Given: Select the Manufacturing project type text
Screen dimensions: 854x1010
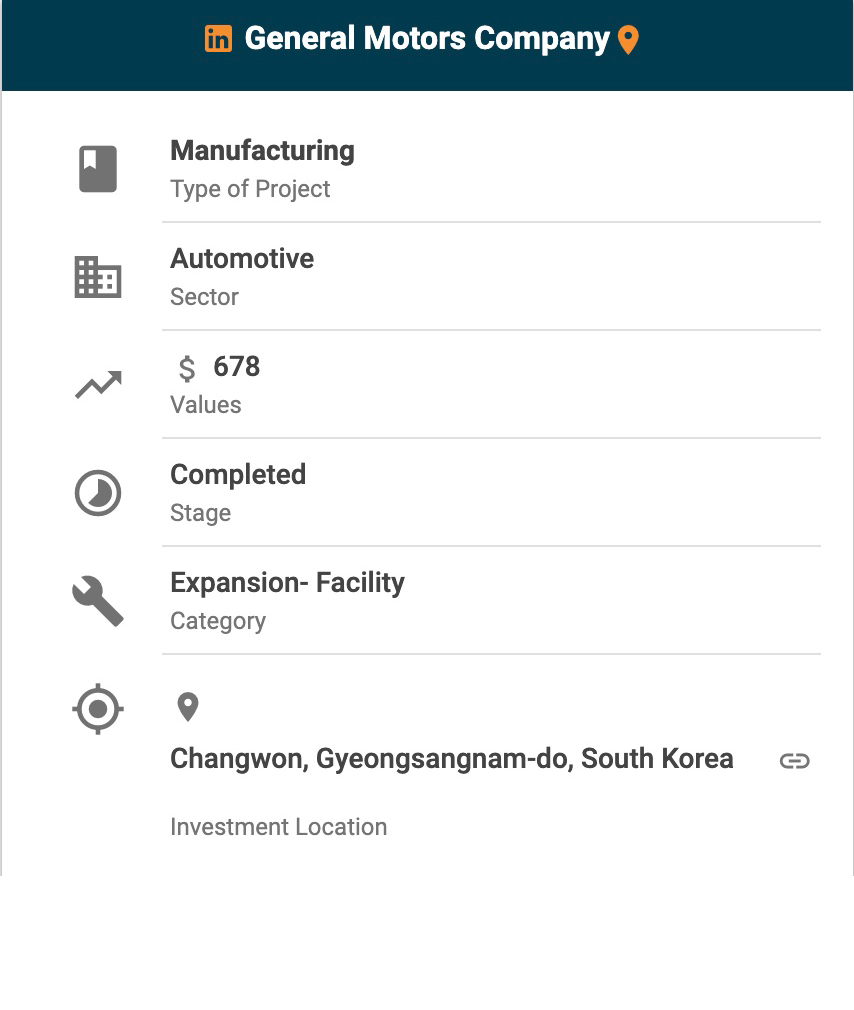Looking at the screenshot, I should tap(262, 151).
